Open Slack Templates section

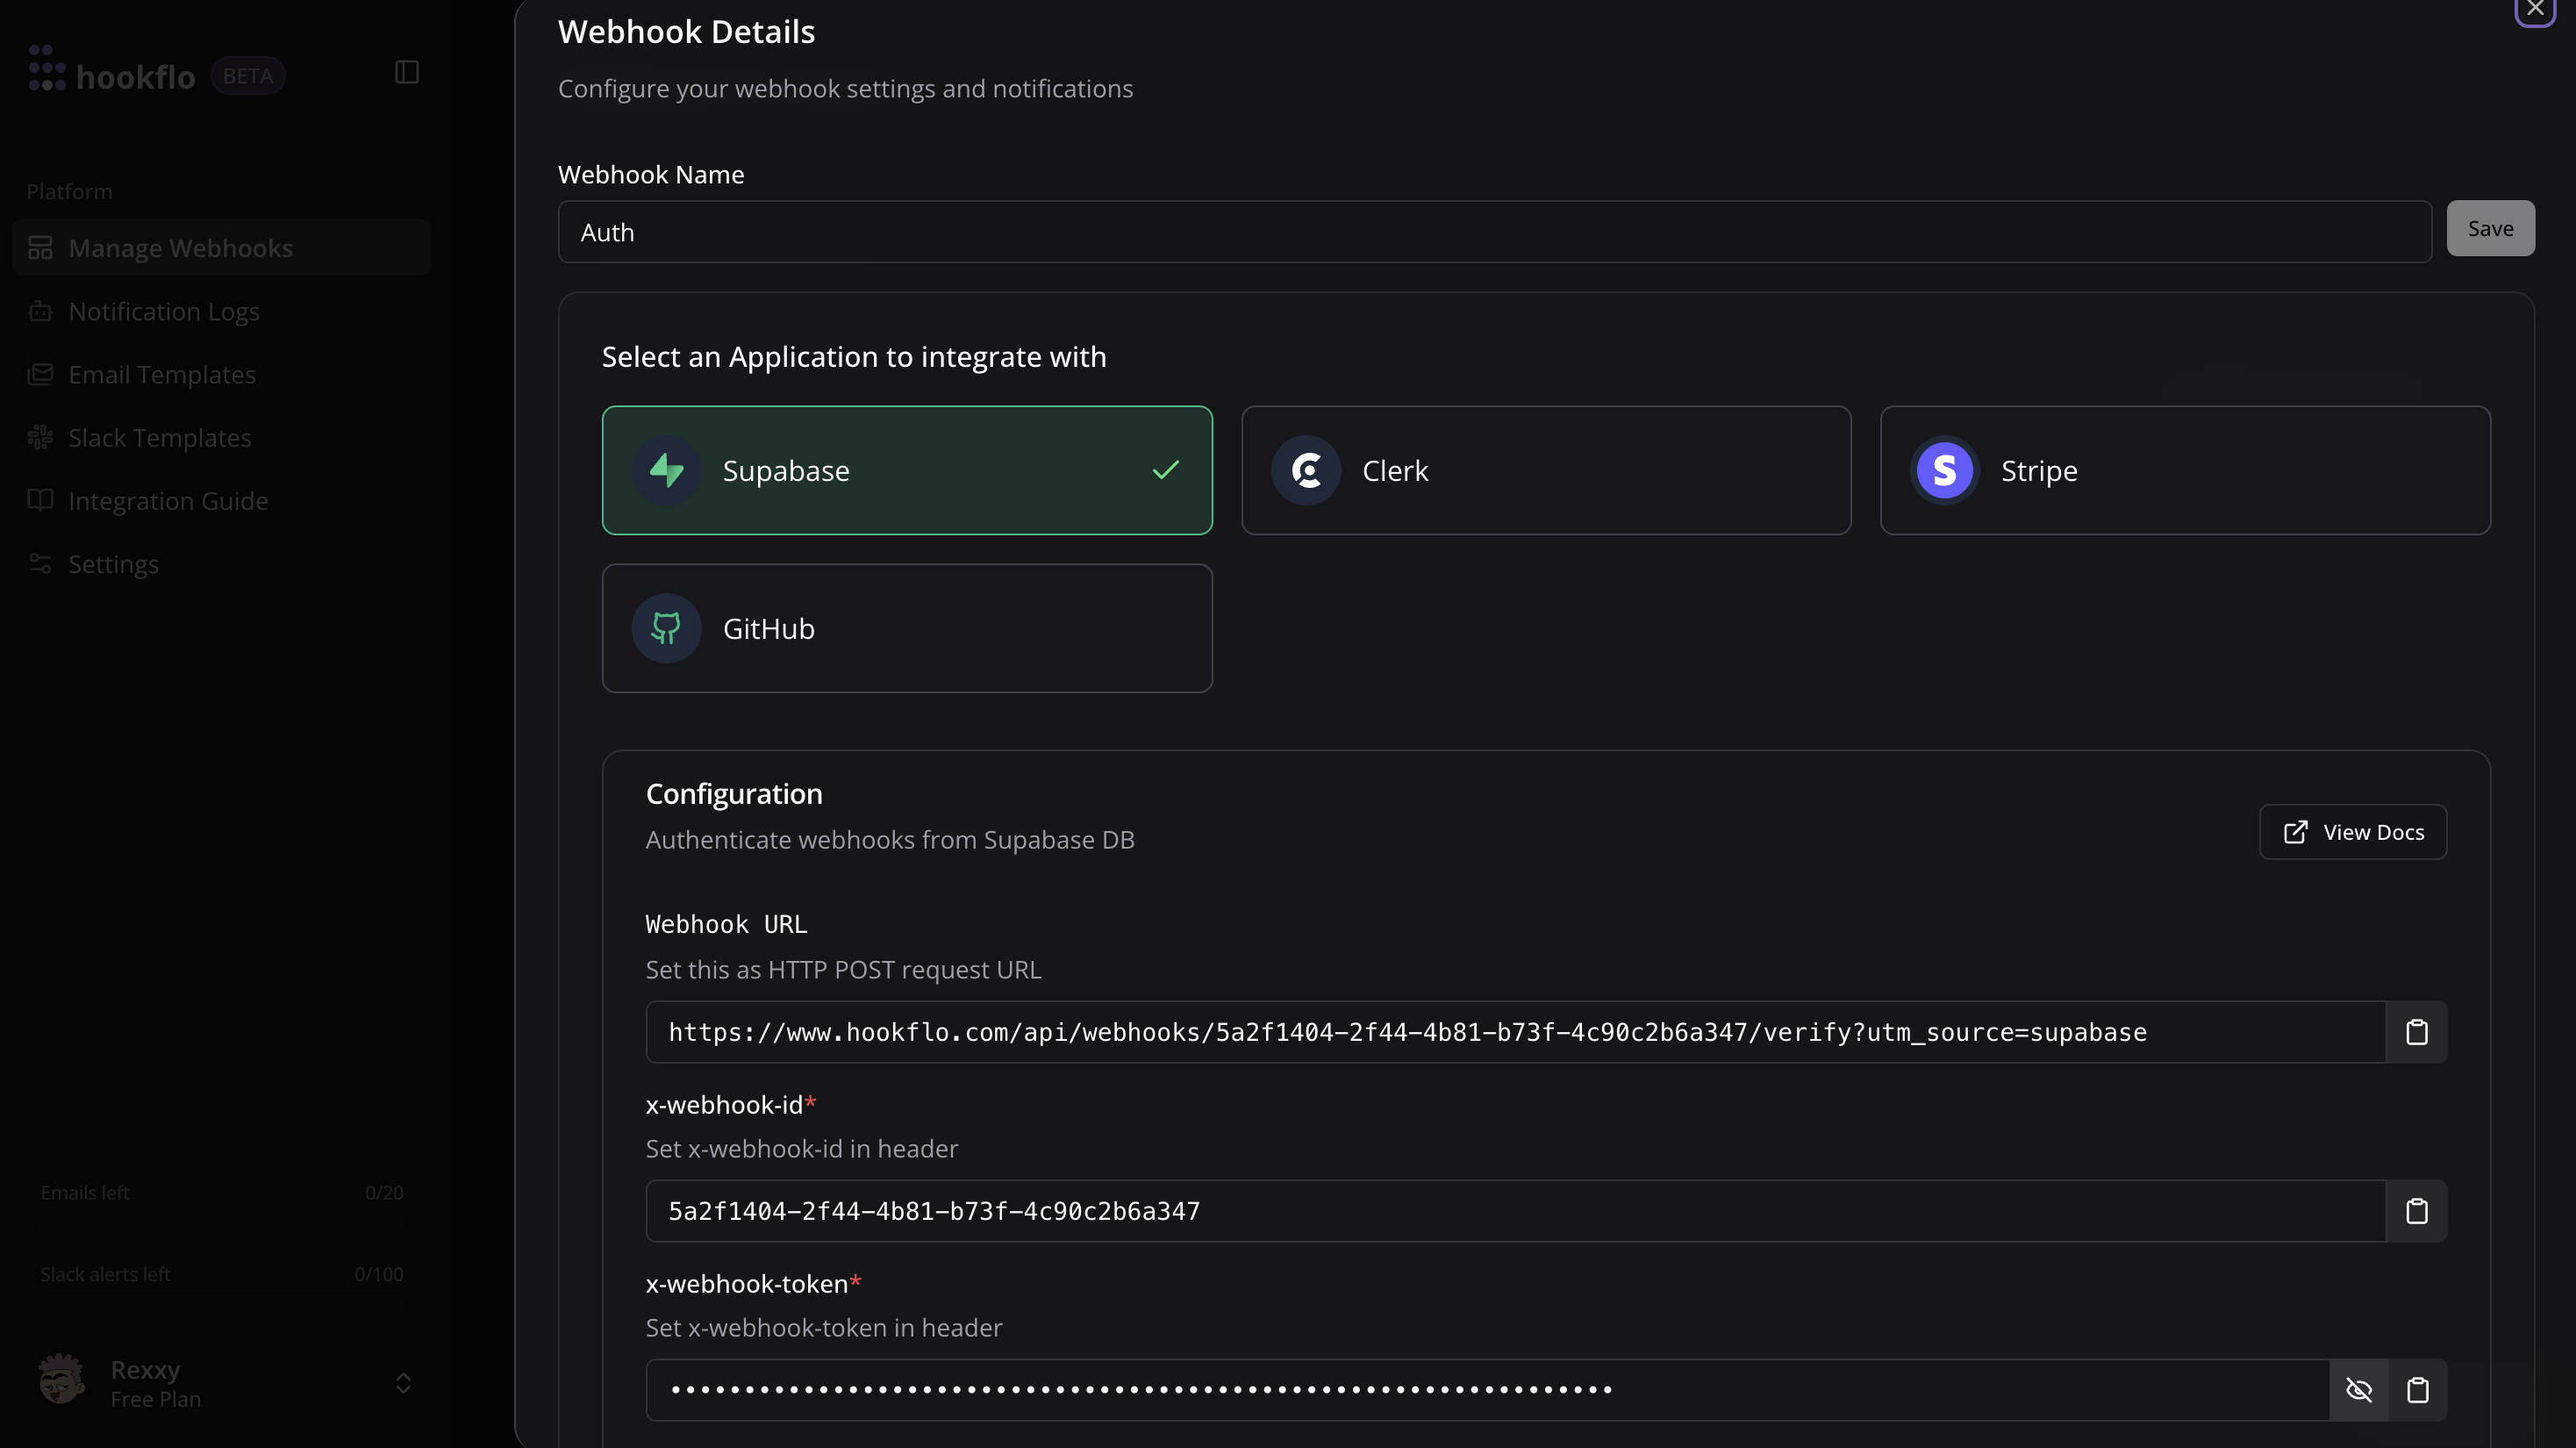point(160,437)
